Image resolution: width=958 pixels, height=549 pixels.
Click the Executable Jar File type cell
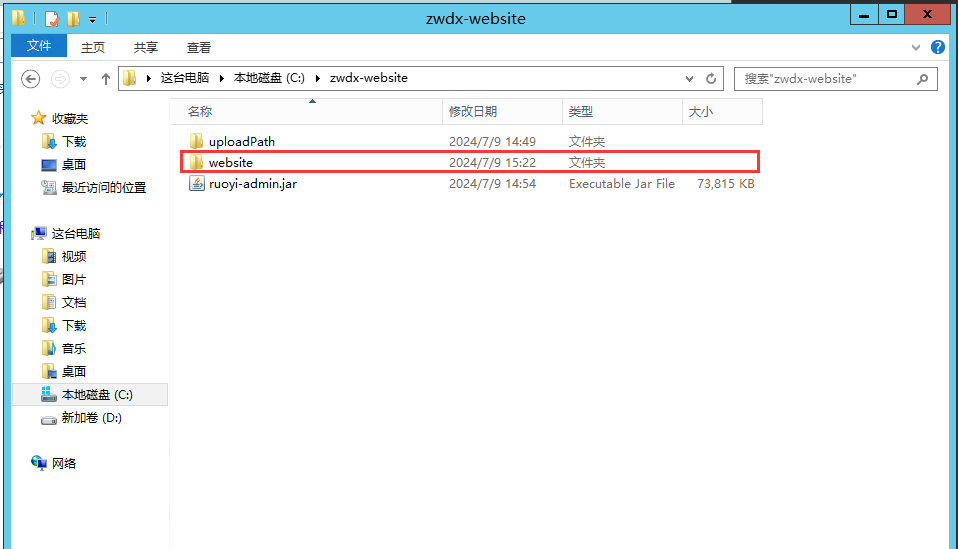tap(622, 184)
